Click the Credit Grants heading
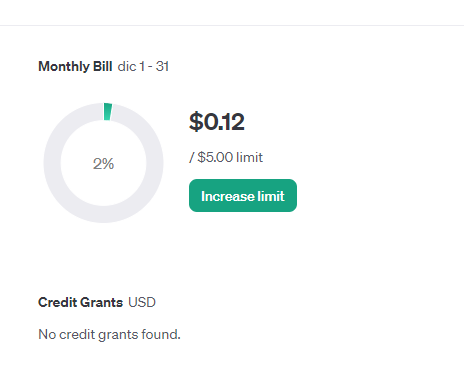The image size is (464, 384). click(80, 302)
